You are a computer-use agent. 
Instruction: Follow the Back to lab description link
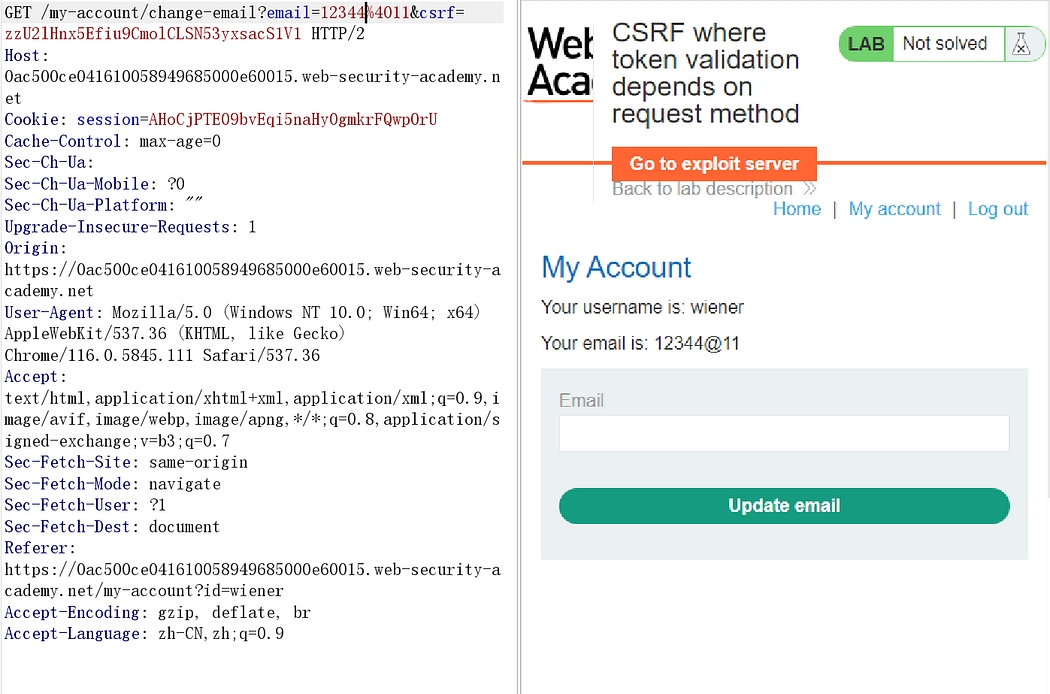click(702, 189)
